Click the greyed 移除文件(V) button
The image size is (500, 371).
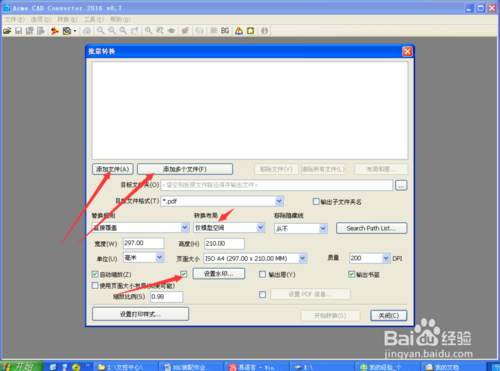[276, 169]
